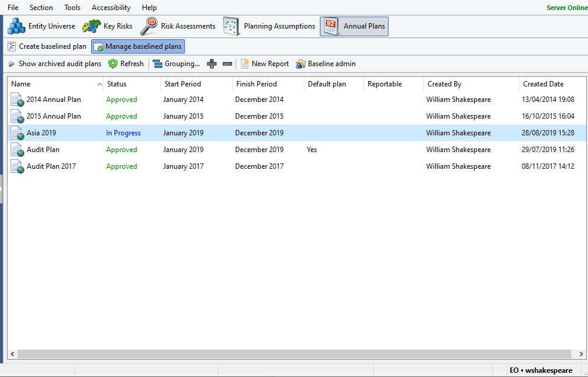
Task: Sort by the Created Date column header
Action: pyautogui.click(x=552, y=84)
